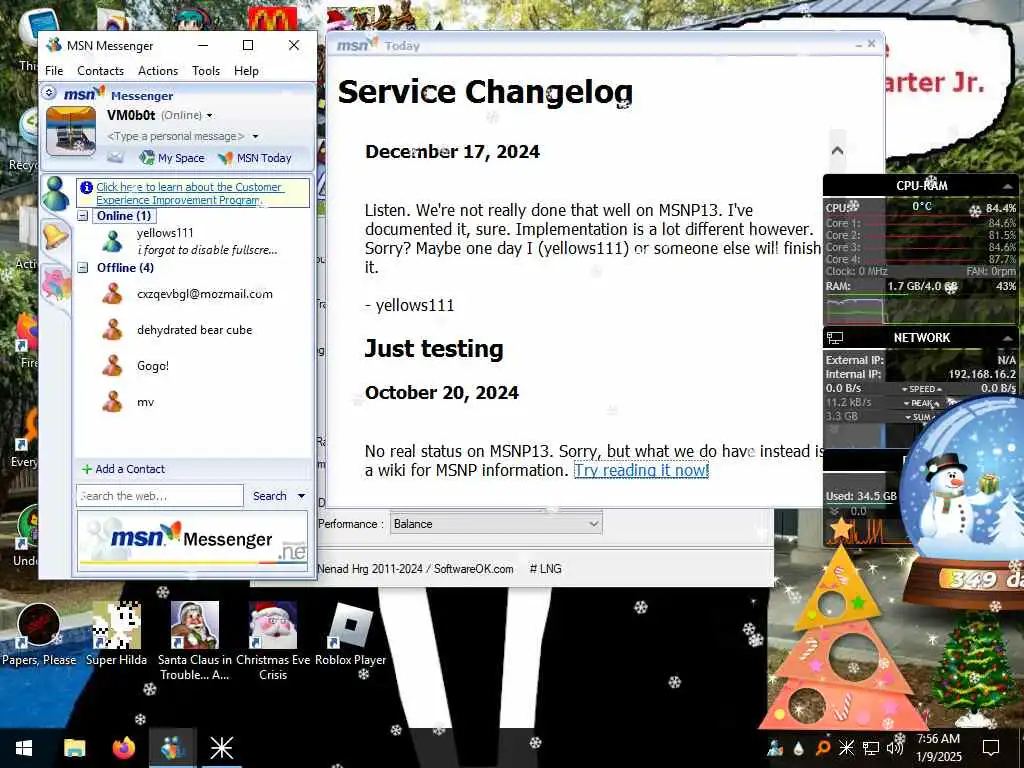Click the scroll up arrow in changelog
The image size is (1024, 768).
coord(837,150)
